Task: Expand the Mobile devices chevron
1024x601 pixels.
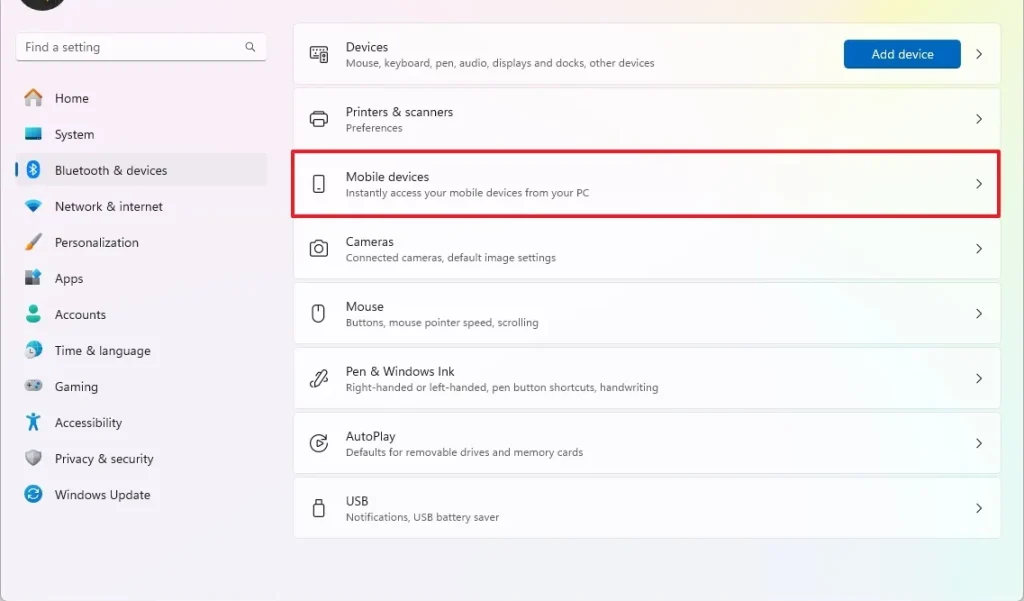Action: coord(979,184)
